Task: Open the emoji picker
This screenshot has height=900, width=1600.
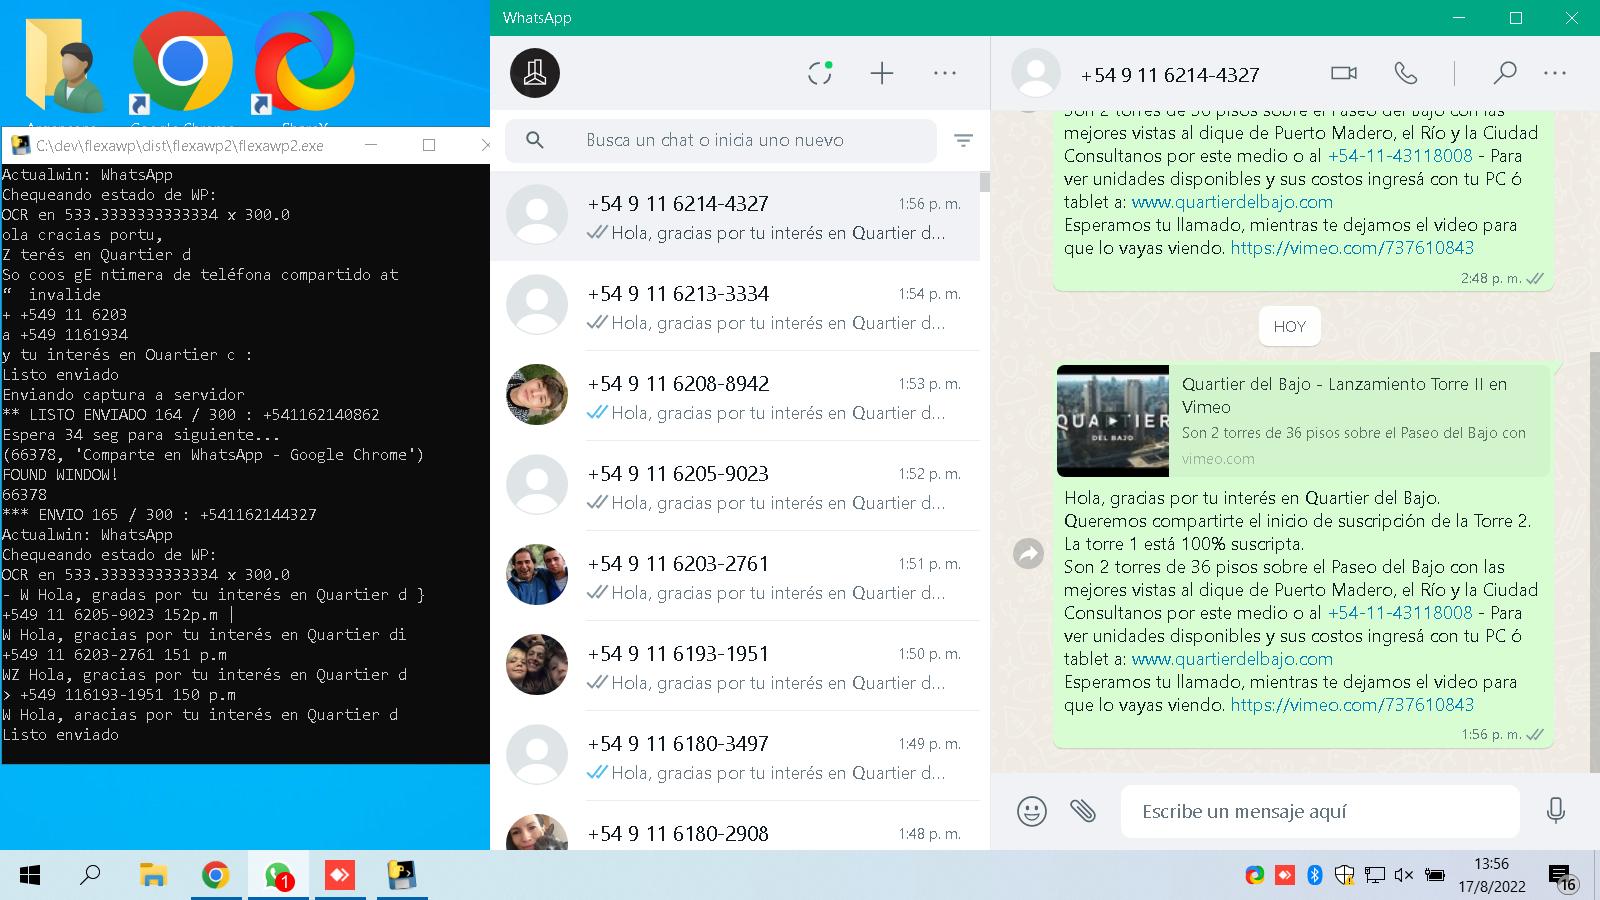Action: click(1032, 810)
